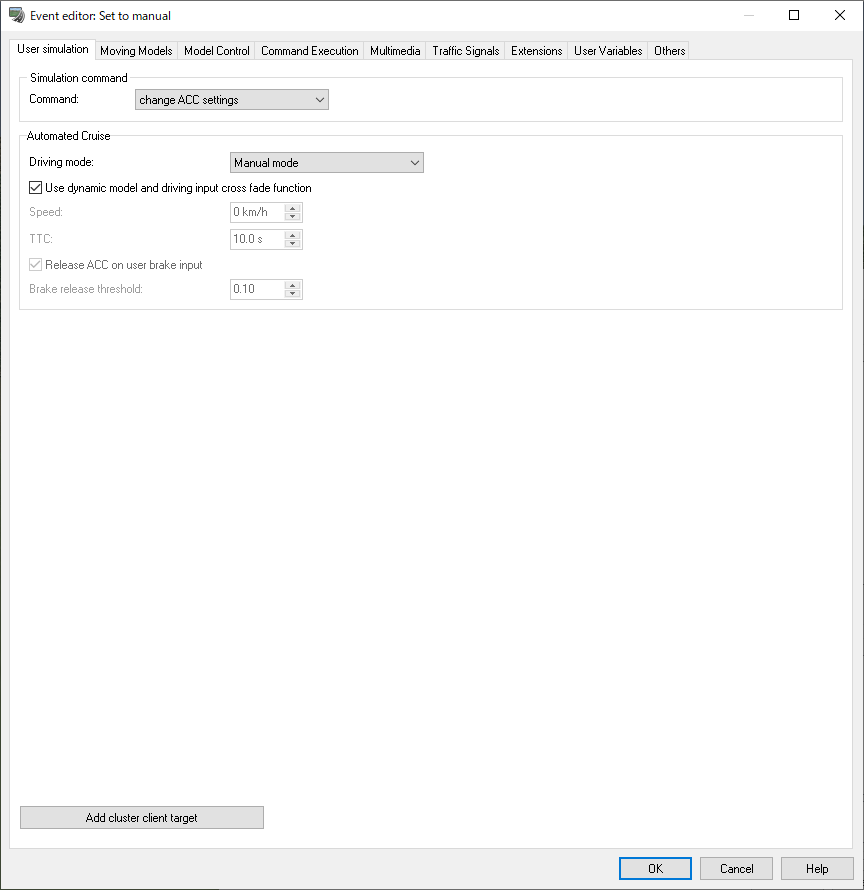This screenshot has width=864, height=890.
Task: Click the 'Automated Cruise' group title
Action: pyautogui.click(x=69, y=136)
